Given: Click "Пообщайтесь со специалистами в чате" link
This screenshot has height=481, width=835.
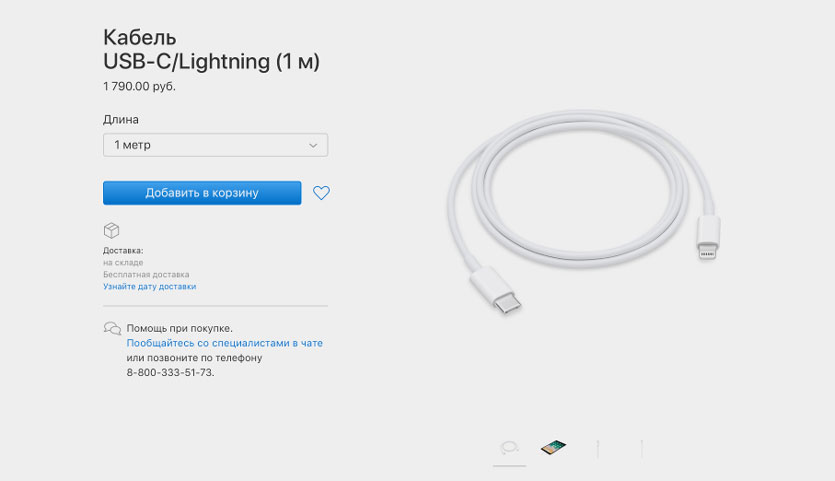Looking at the screenshot, I should pos(224,343).
